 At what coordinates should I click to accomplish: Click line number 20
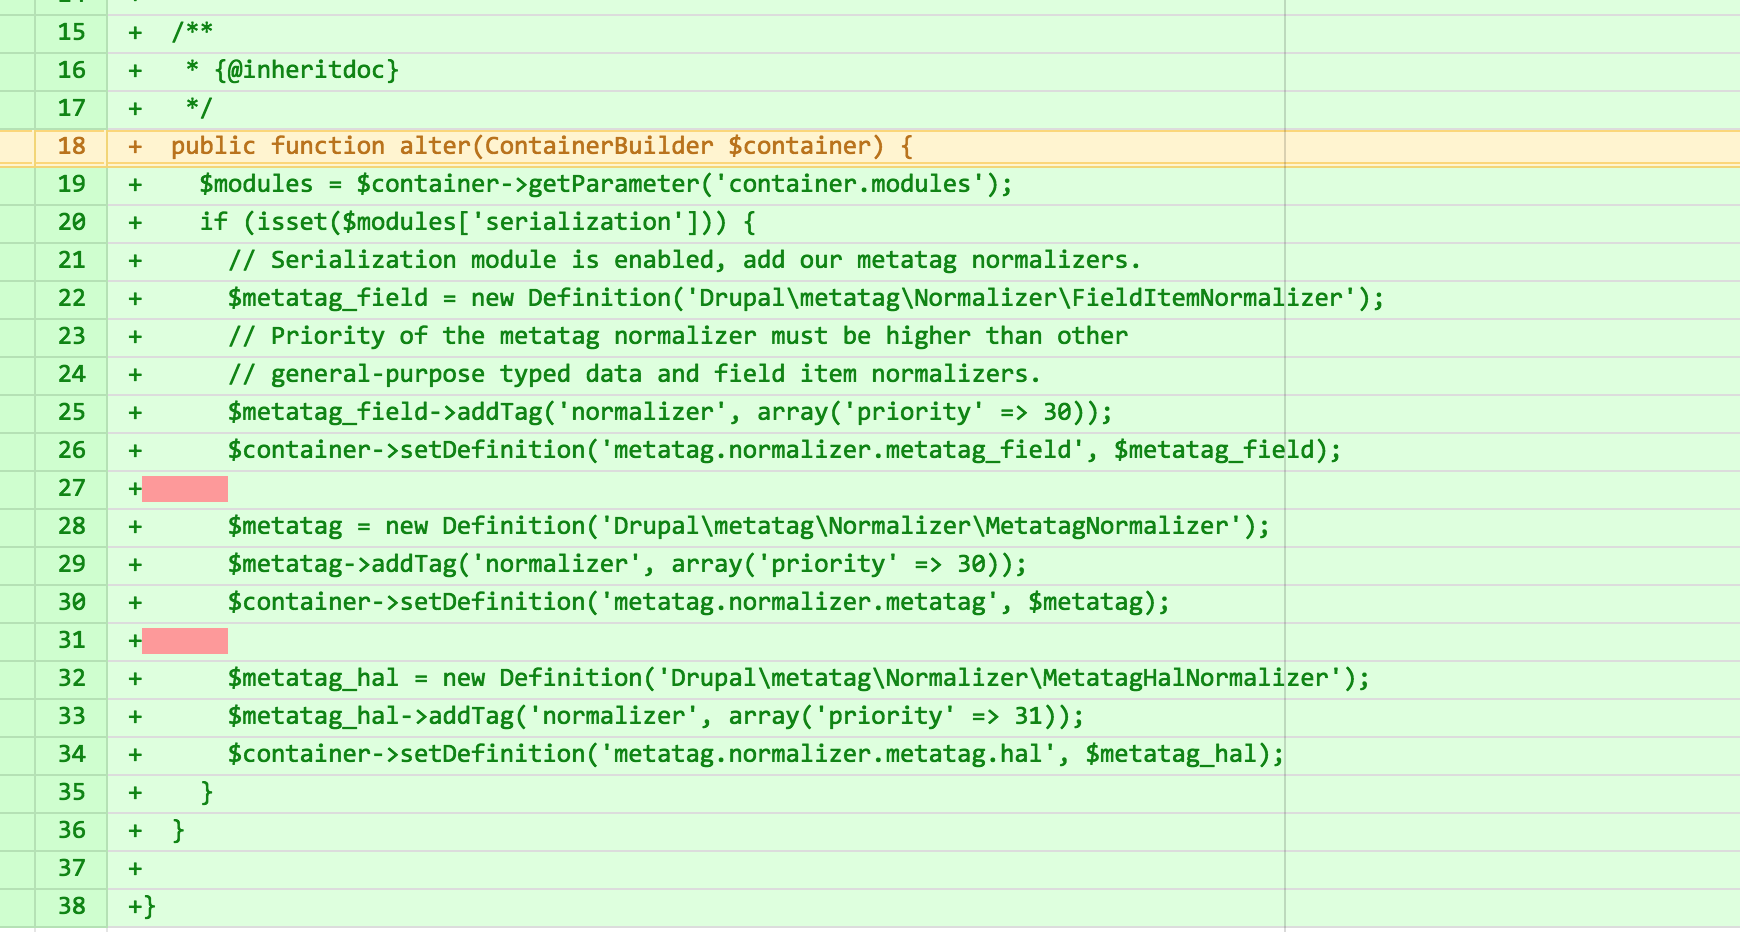click(x=71, y=222)
